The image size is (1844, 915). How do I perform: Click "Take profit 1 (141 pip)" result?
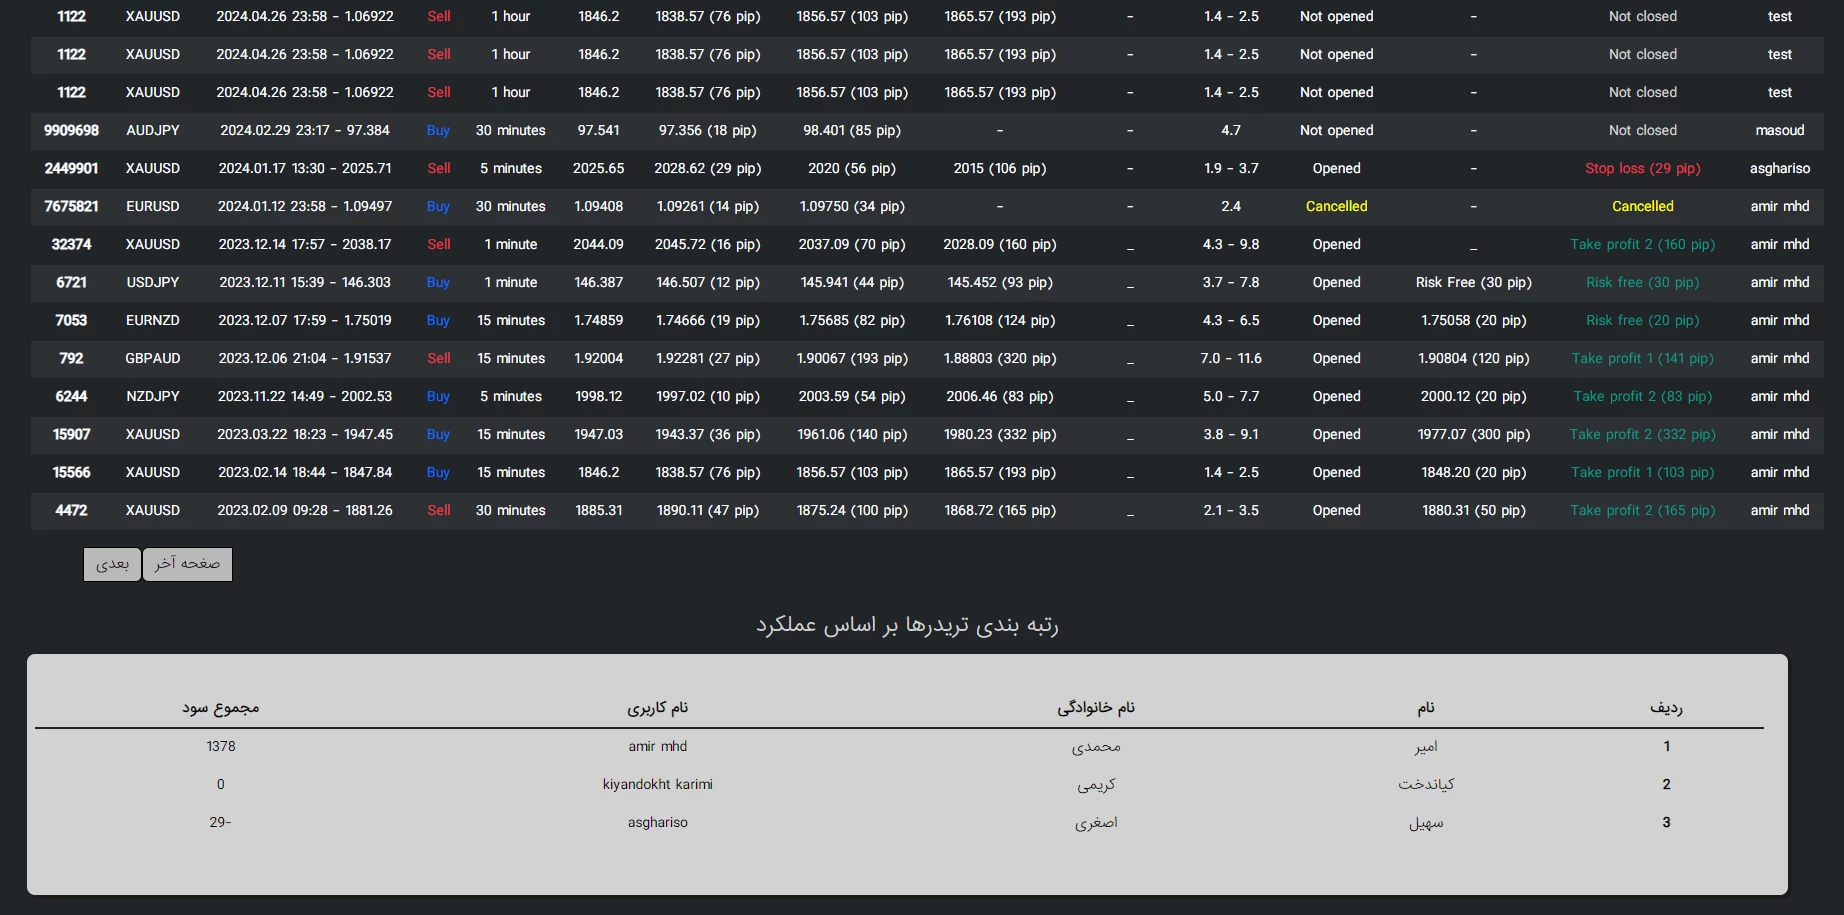(1642, 358)
